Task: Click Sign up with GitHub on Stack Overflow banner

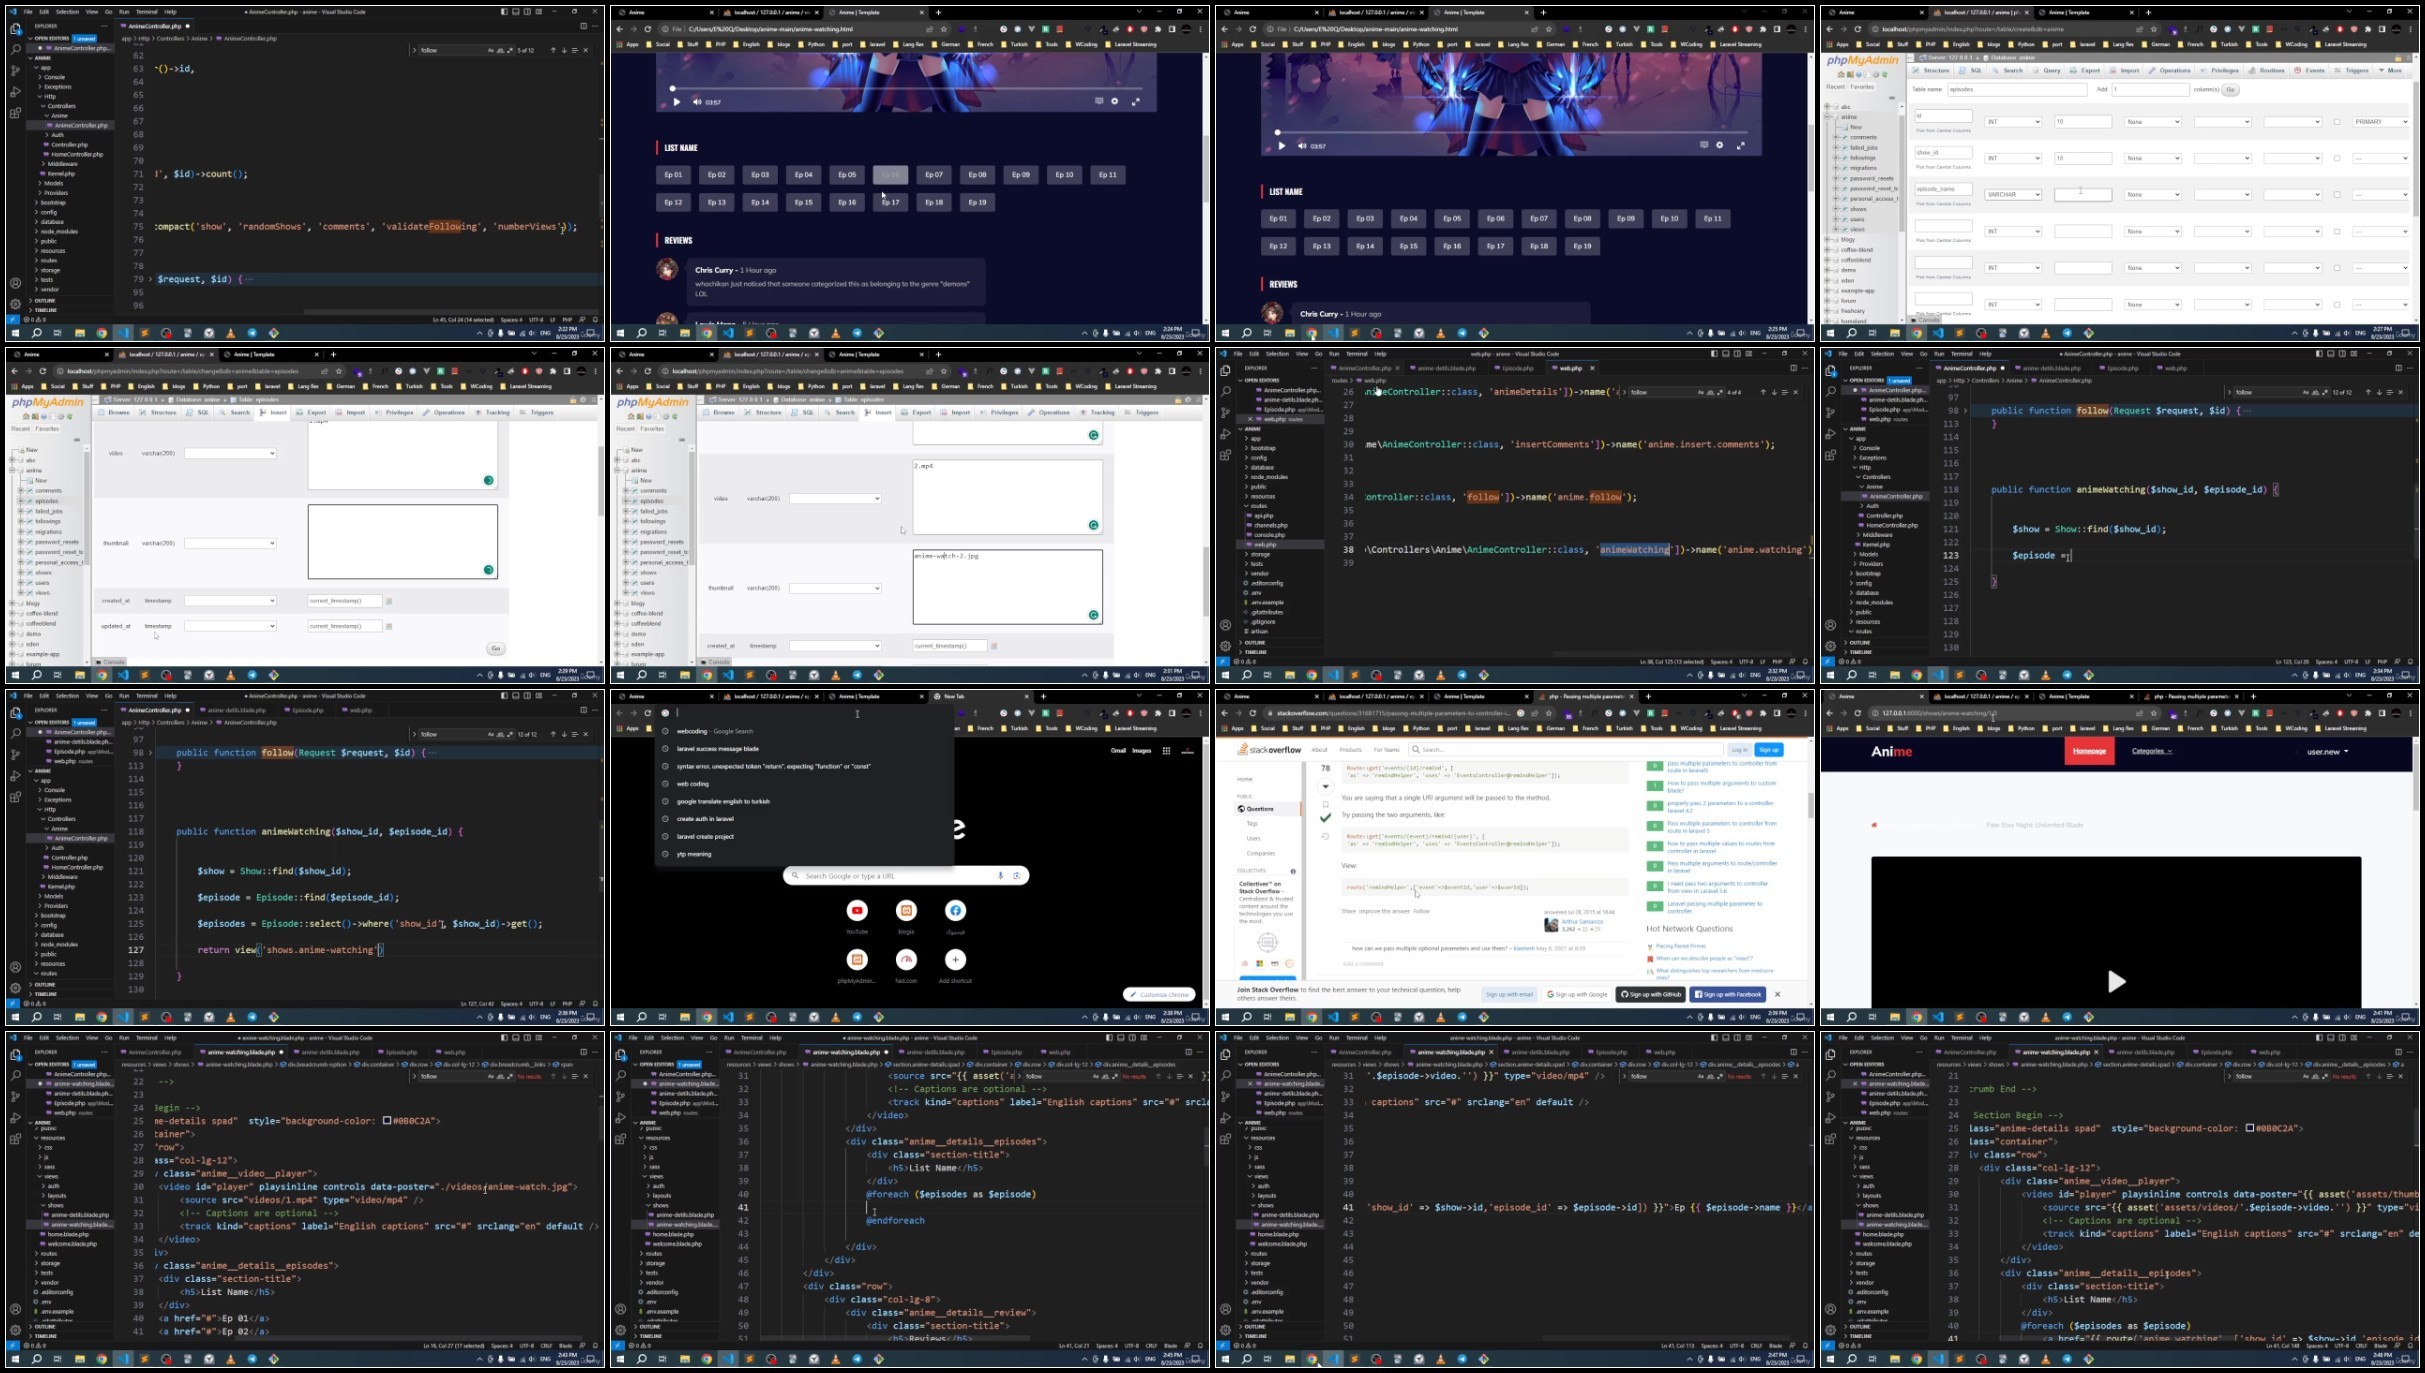Action: pos(1650,995)
